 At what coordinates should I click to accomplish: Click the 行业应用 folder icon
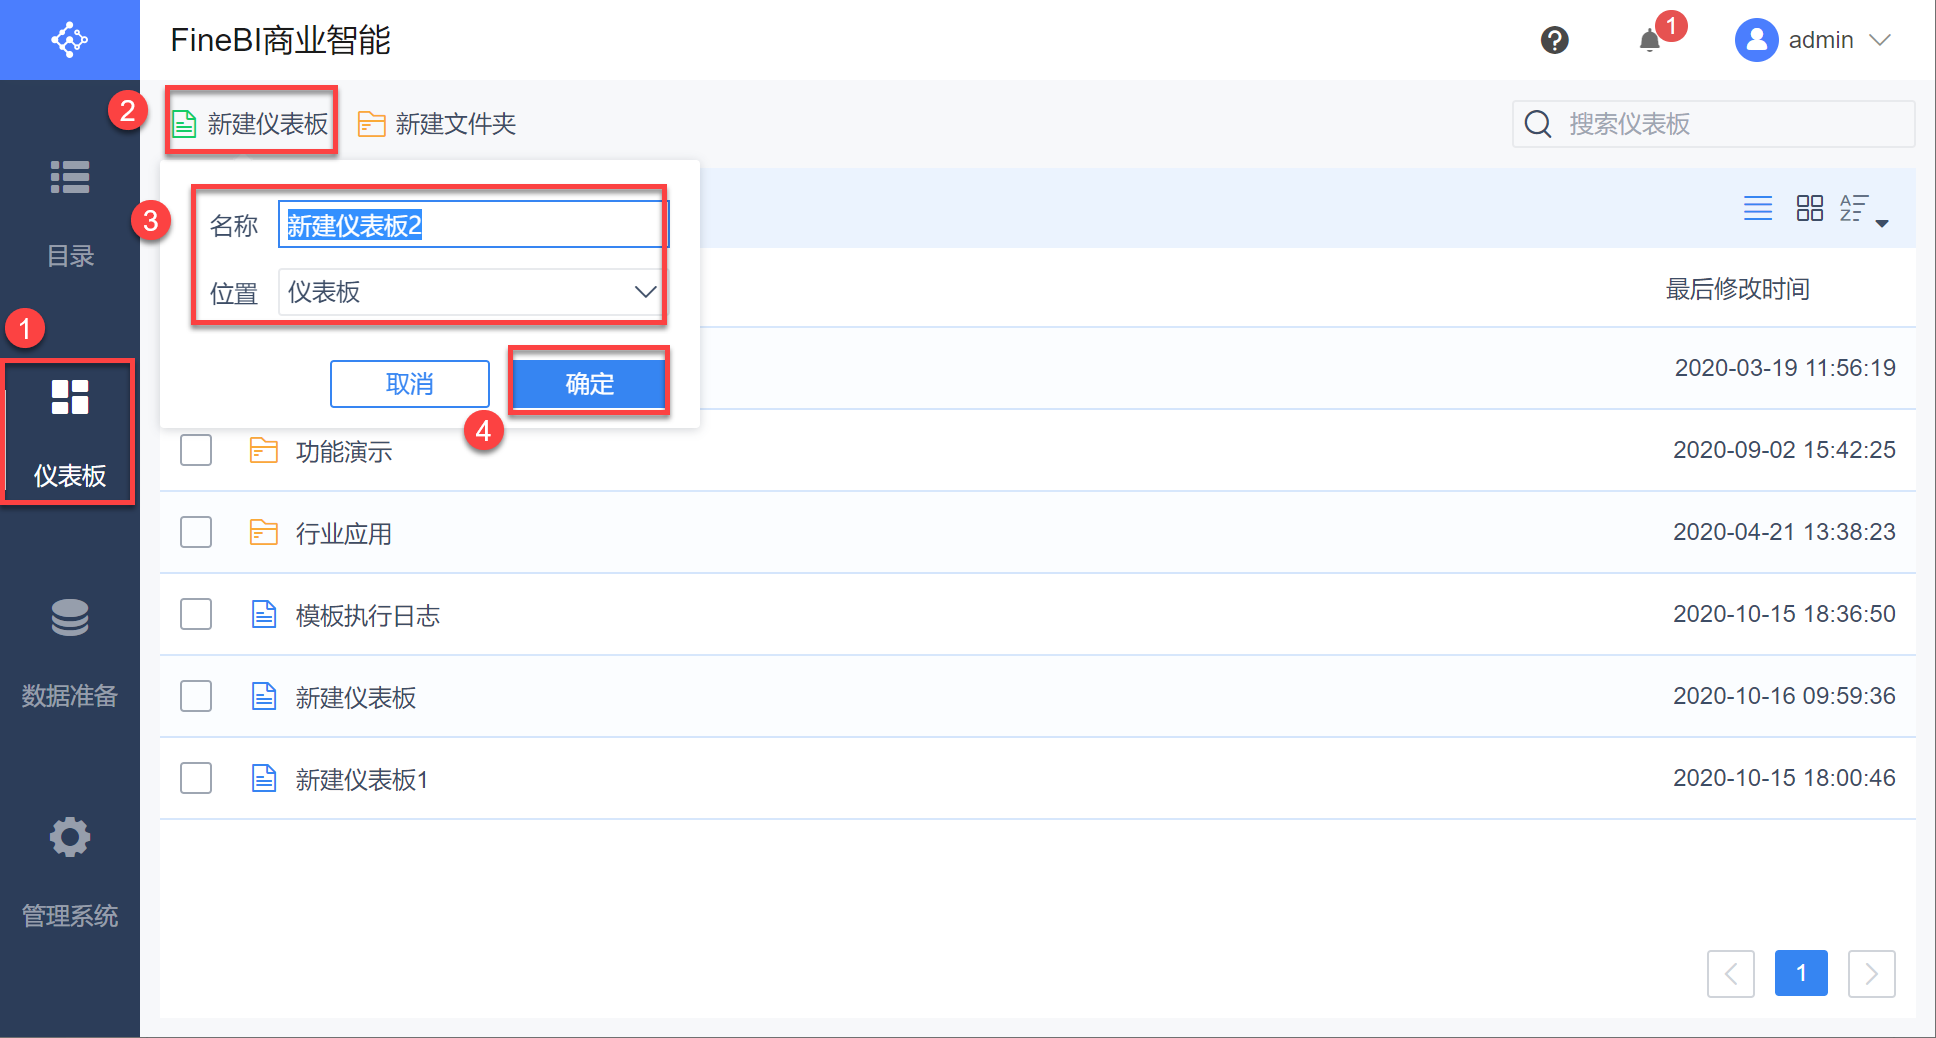click(x=264, y=532)
